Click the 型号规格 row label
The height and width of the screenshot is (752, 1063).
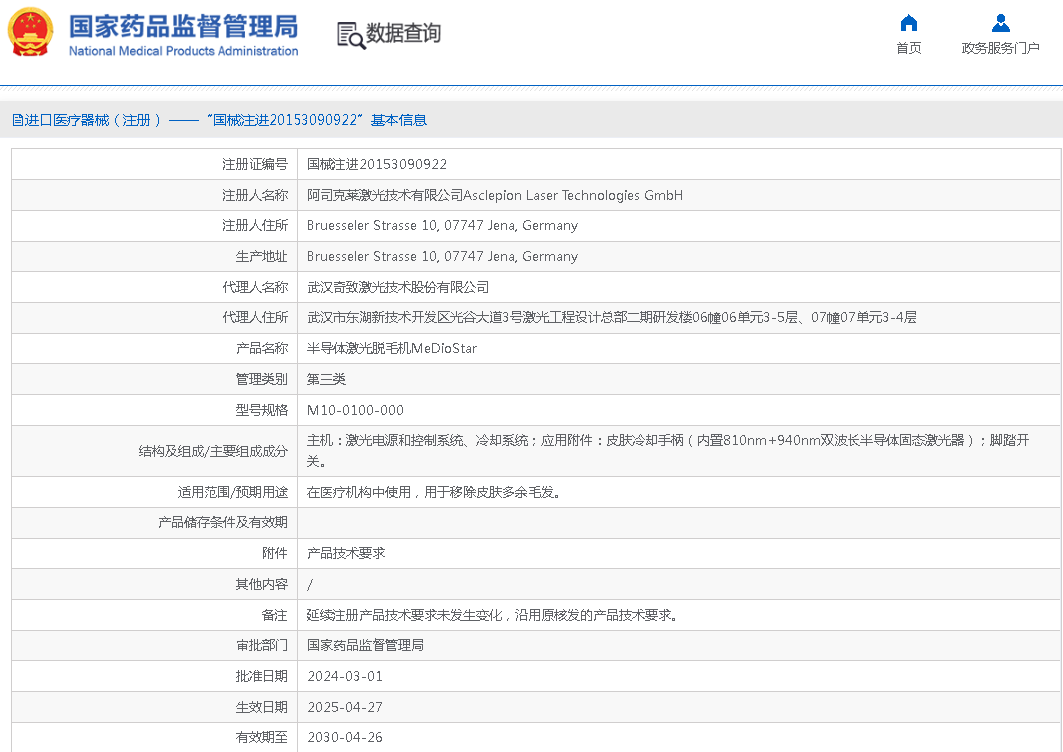click(x=262, y=410)
